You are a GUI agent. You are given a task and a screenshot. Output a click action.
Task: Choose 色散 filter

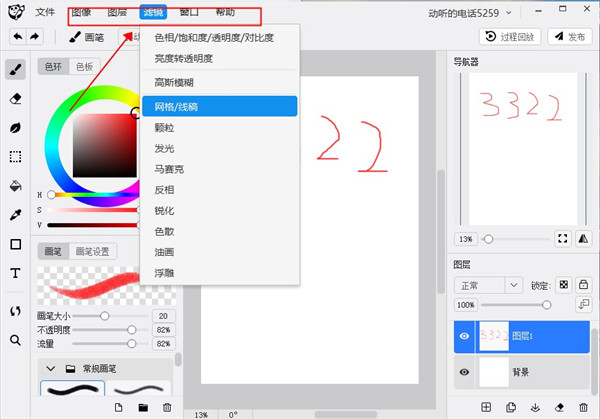click(219, 232)
